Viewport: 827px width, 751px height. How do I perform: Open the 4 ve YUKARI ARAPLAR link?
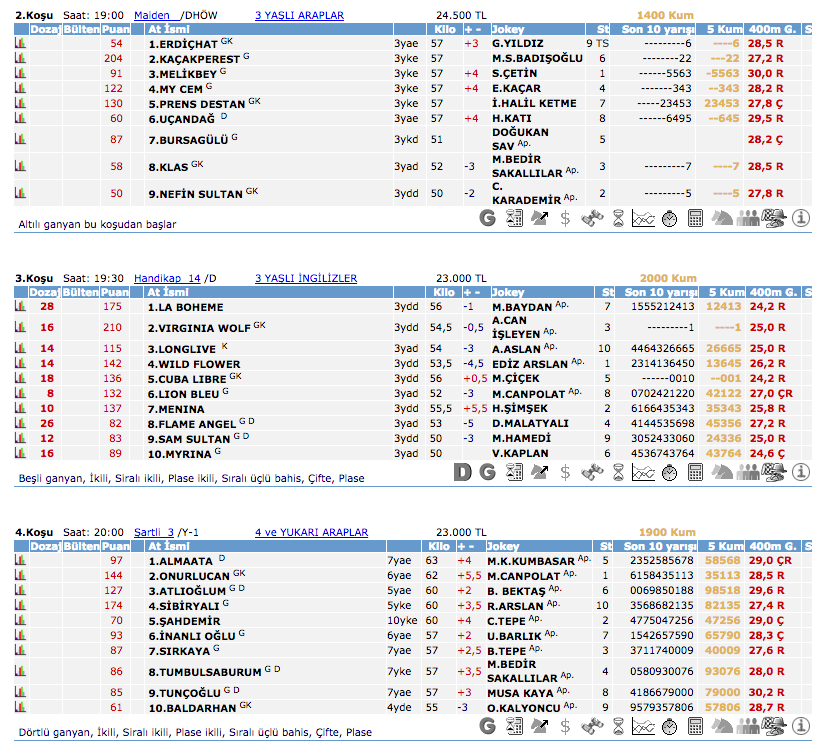point(311,533)
